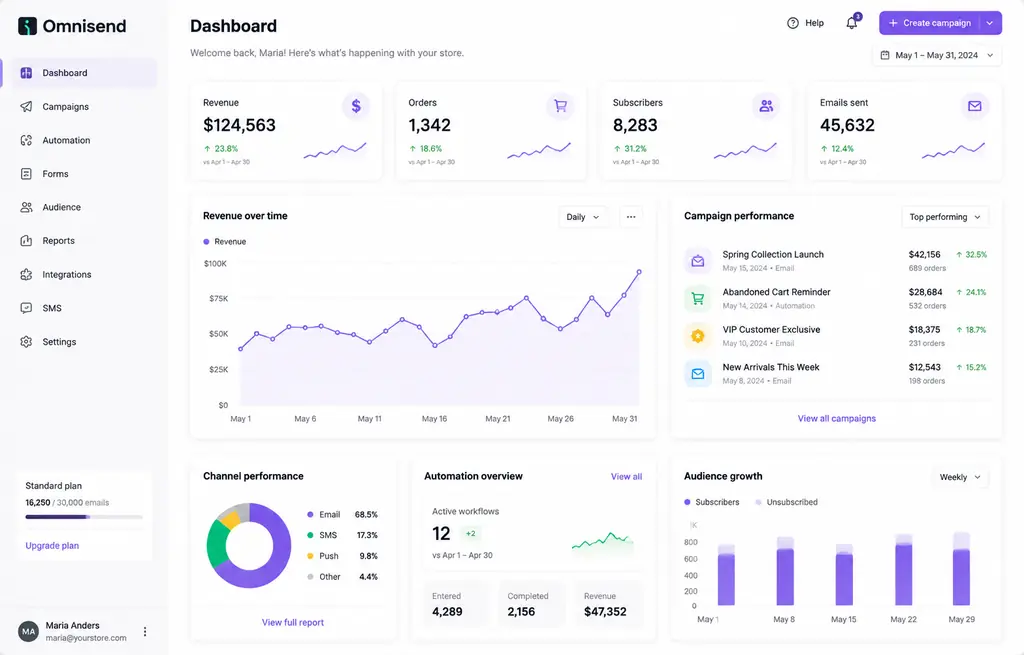Click the VIP Customer Exclusive badge icon

tap(697, 336)
